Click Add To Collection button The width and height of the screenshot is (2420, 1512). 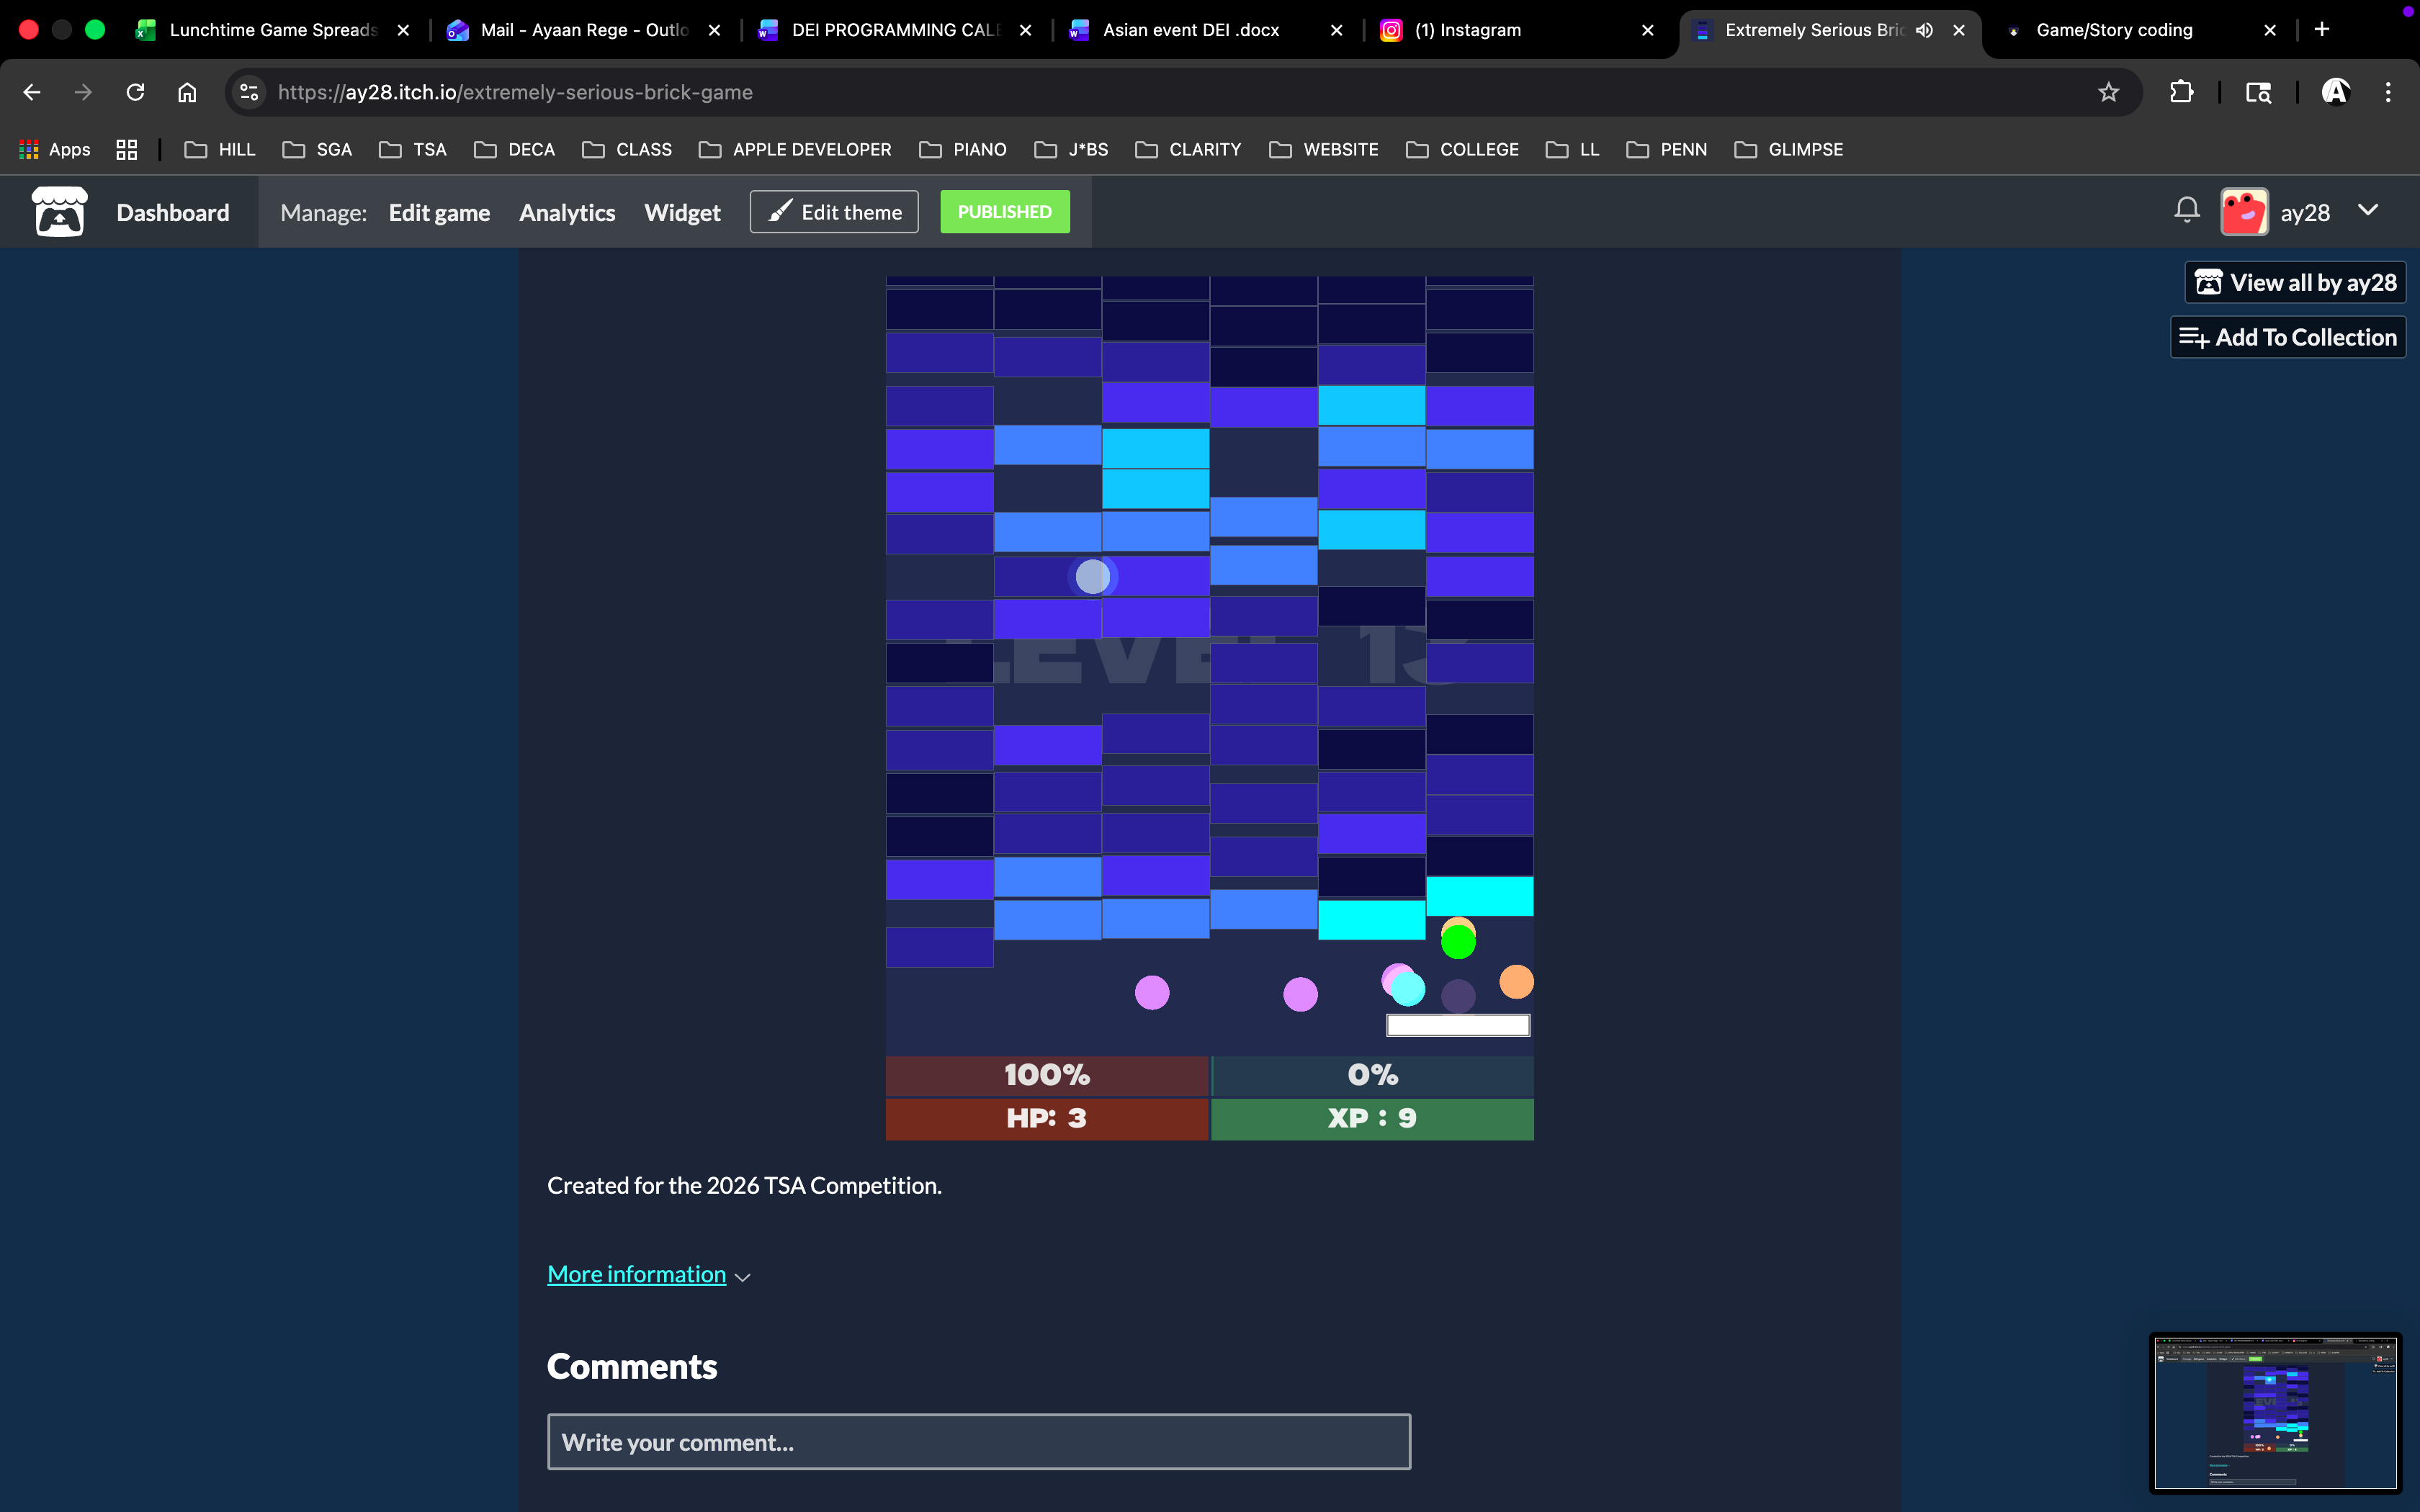point(2288,337)
